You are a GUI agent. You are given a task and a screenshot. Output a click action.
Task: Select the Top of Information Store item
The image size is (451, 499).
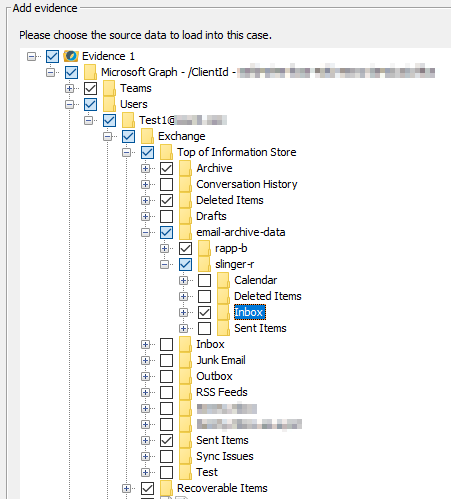[x=237, y=152]
